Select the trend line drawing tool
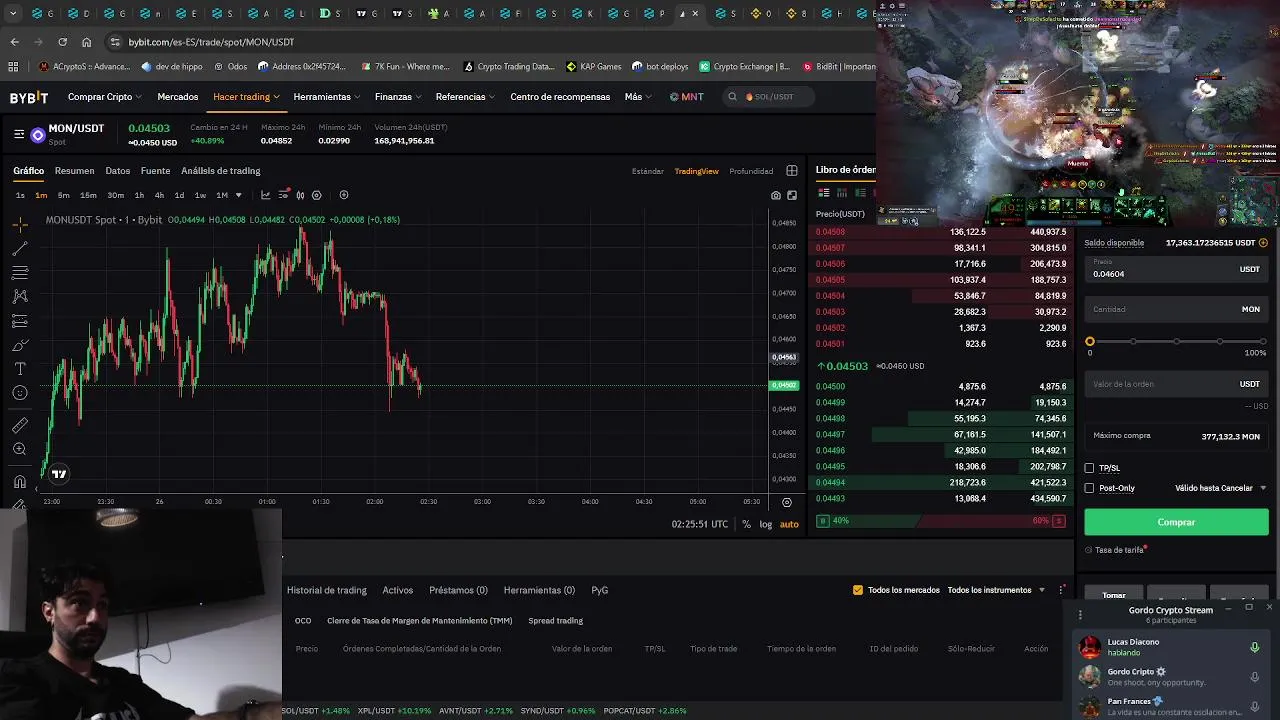 click(20, 249)
